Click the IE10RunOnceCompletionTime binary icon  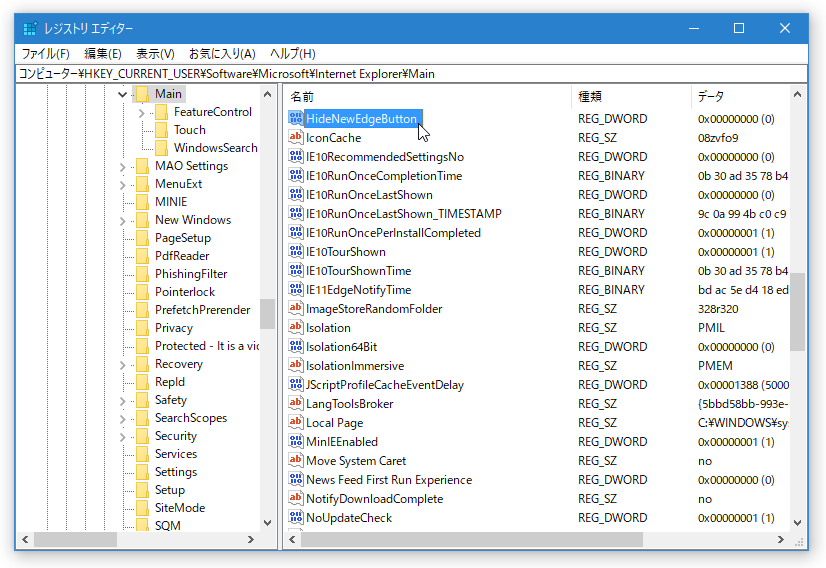(x=296, y=175)
